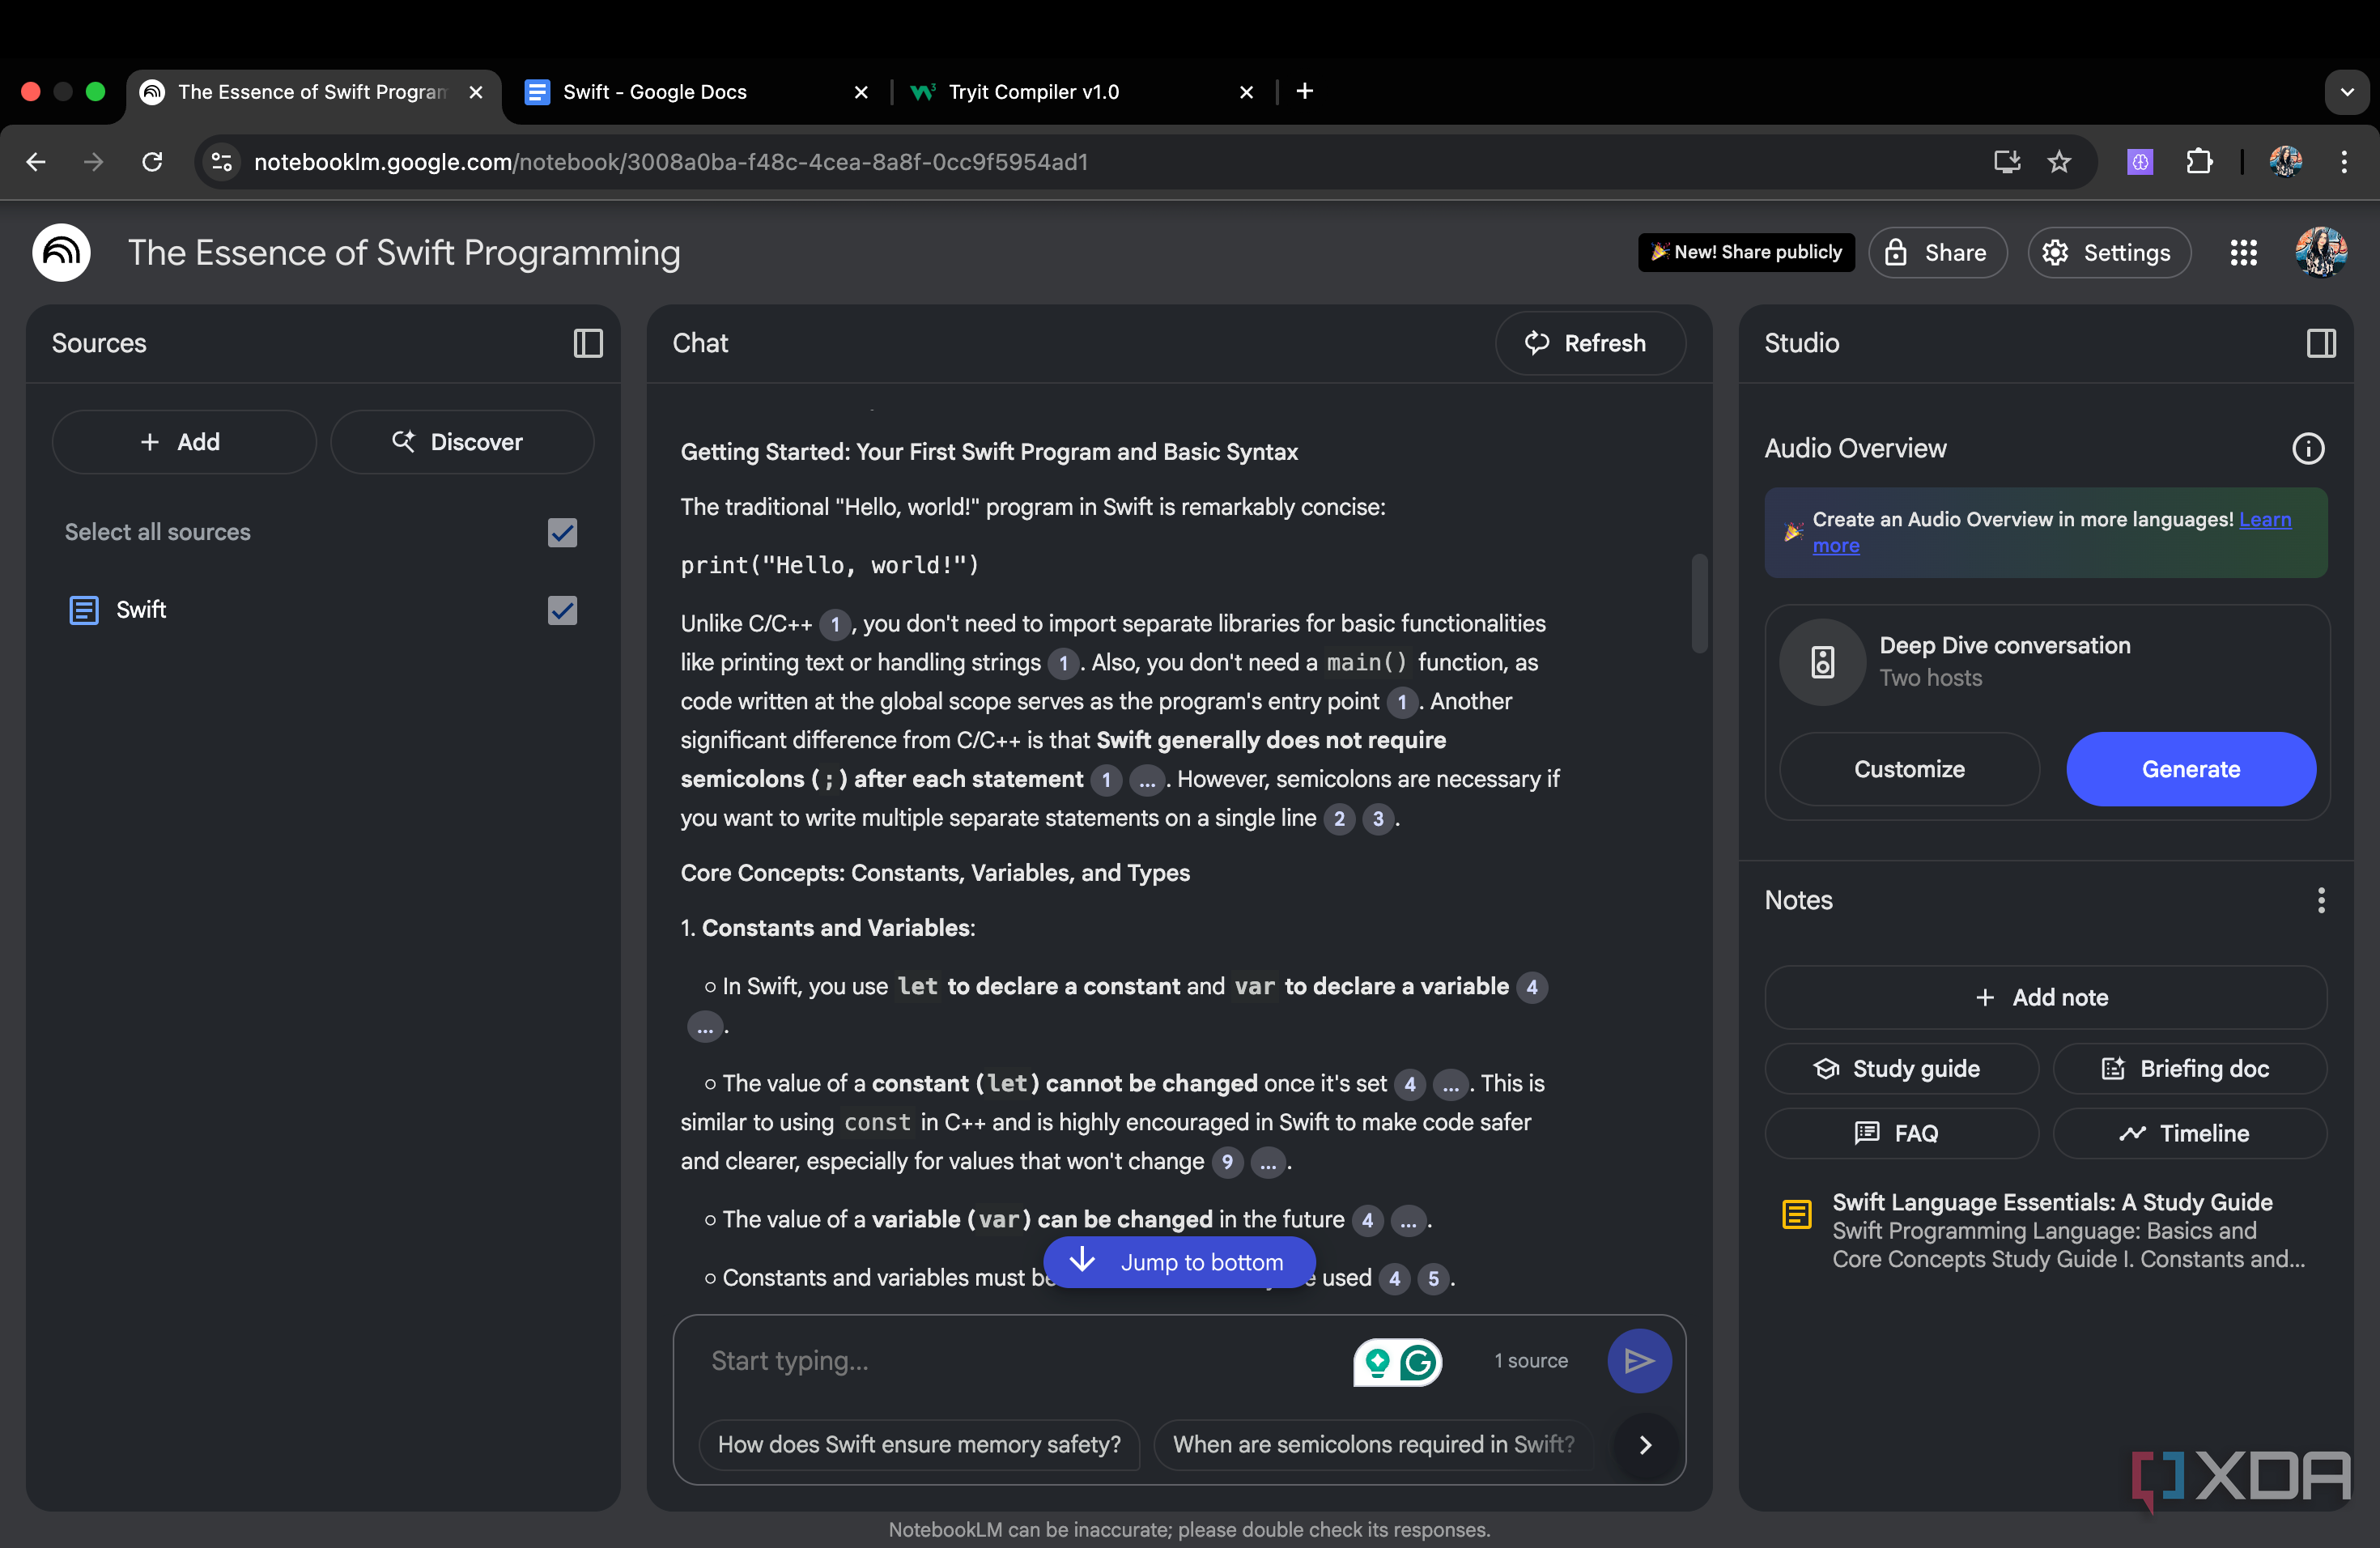Viewport: 2380px width, 1548px height.
Task: Collapse the Studio panel
Action: (x=2321, y=343)
